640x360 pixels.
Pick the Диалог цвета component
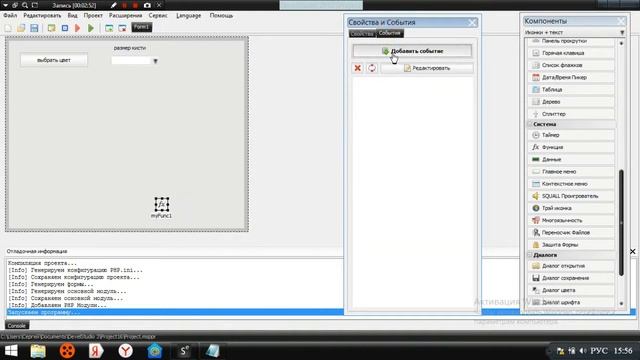(571, 290)
